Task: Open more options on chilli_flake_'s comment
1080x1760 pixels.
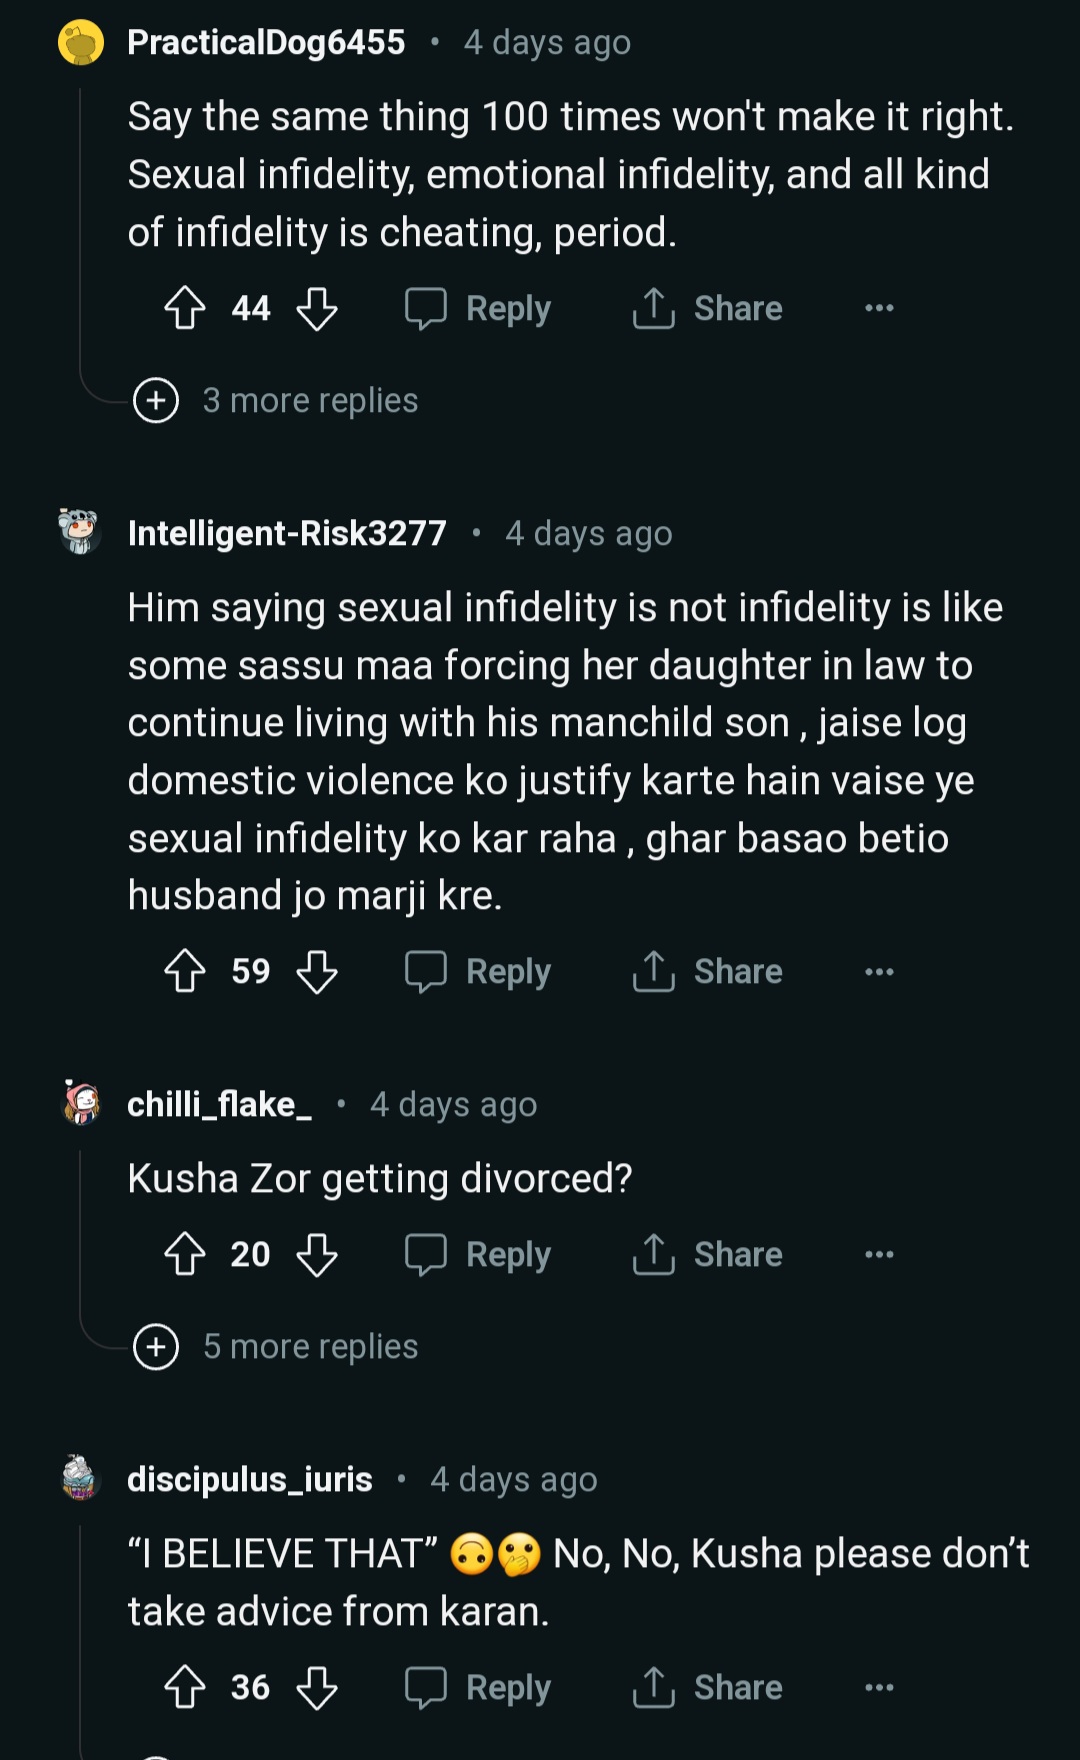Action: (879, 1254)
